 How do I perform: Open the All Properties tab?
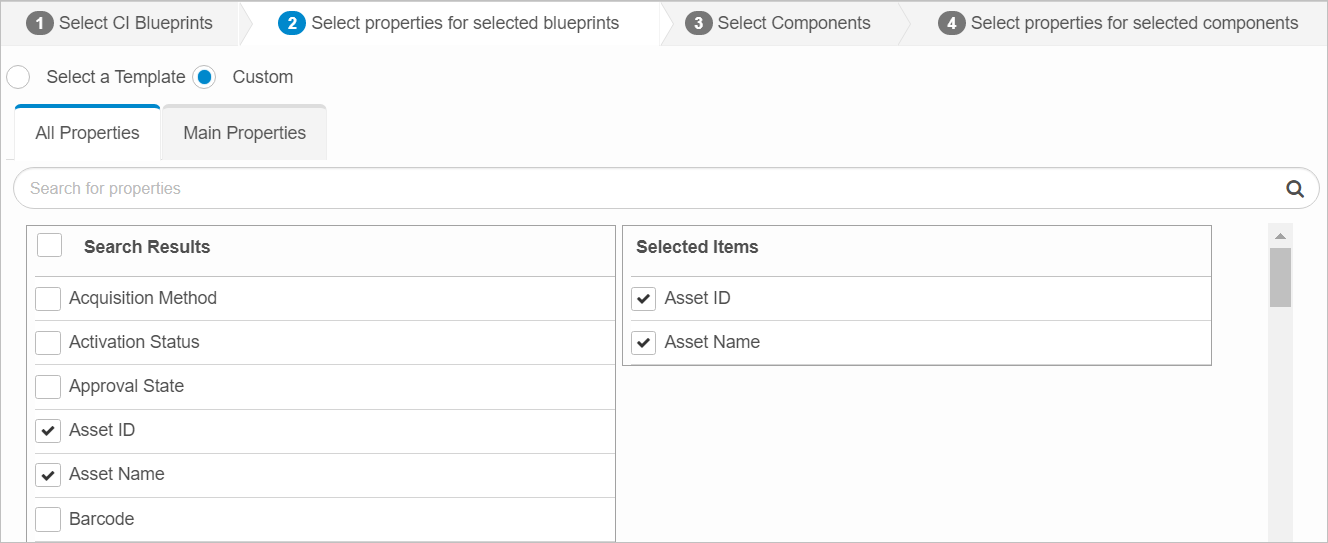[x=87, y=133]
